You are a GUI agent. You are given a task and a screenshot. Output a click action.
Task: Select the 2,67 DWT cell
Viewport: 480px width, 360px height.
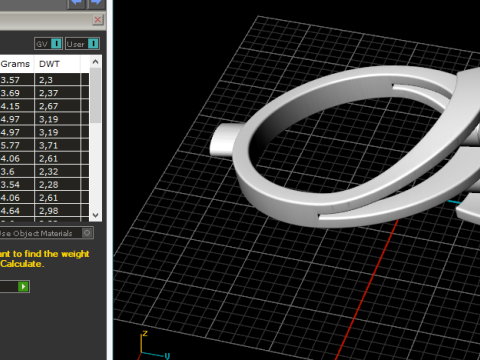tap(57, 106)
